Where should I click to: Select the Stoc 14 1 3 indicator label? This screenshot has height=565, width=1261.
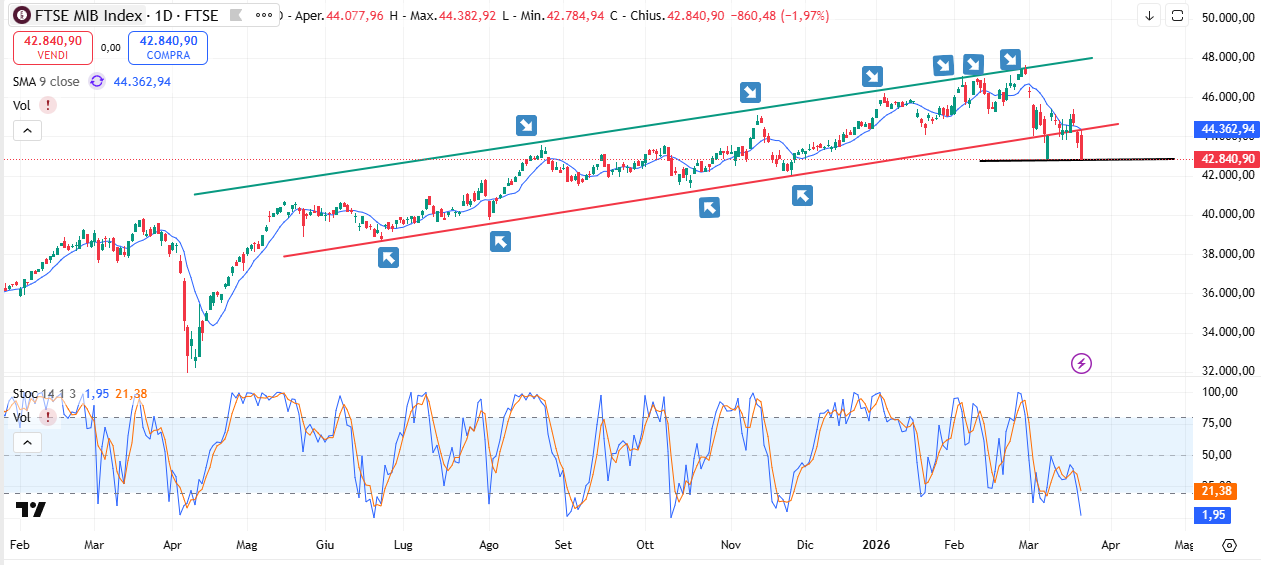pyautogui.click(x=44, y=394)
